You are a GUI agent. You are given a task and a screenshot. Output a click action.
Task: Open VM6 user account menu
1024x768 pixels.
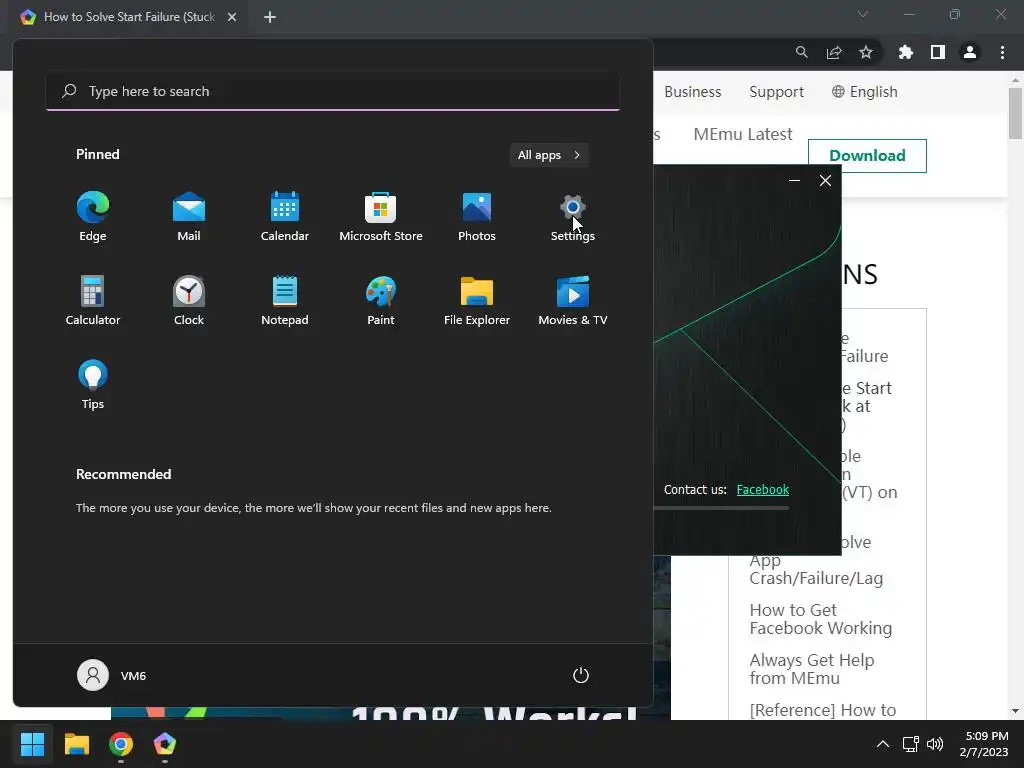tap(112, 675)
